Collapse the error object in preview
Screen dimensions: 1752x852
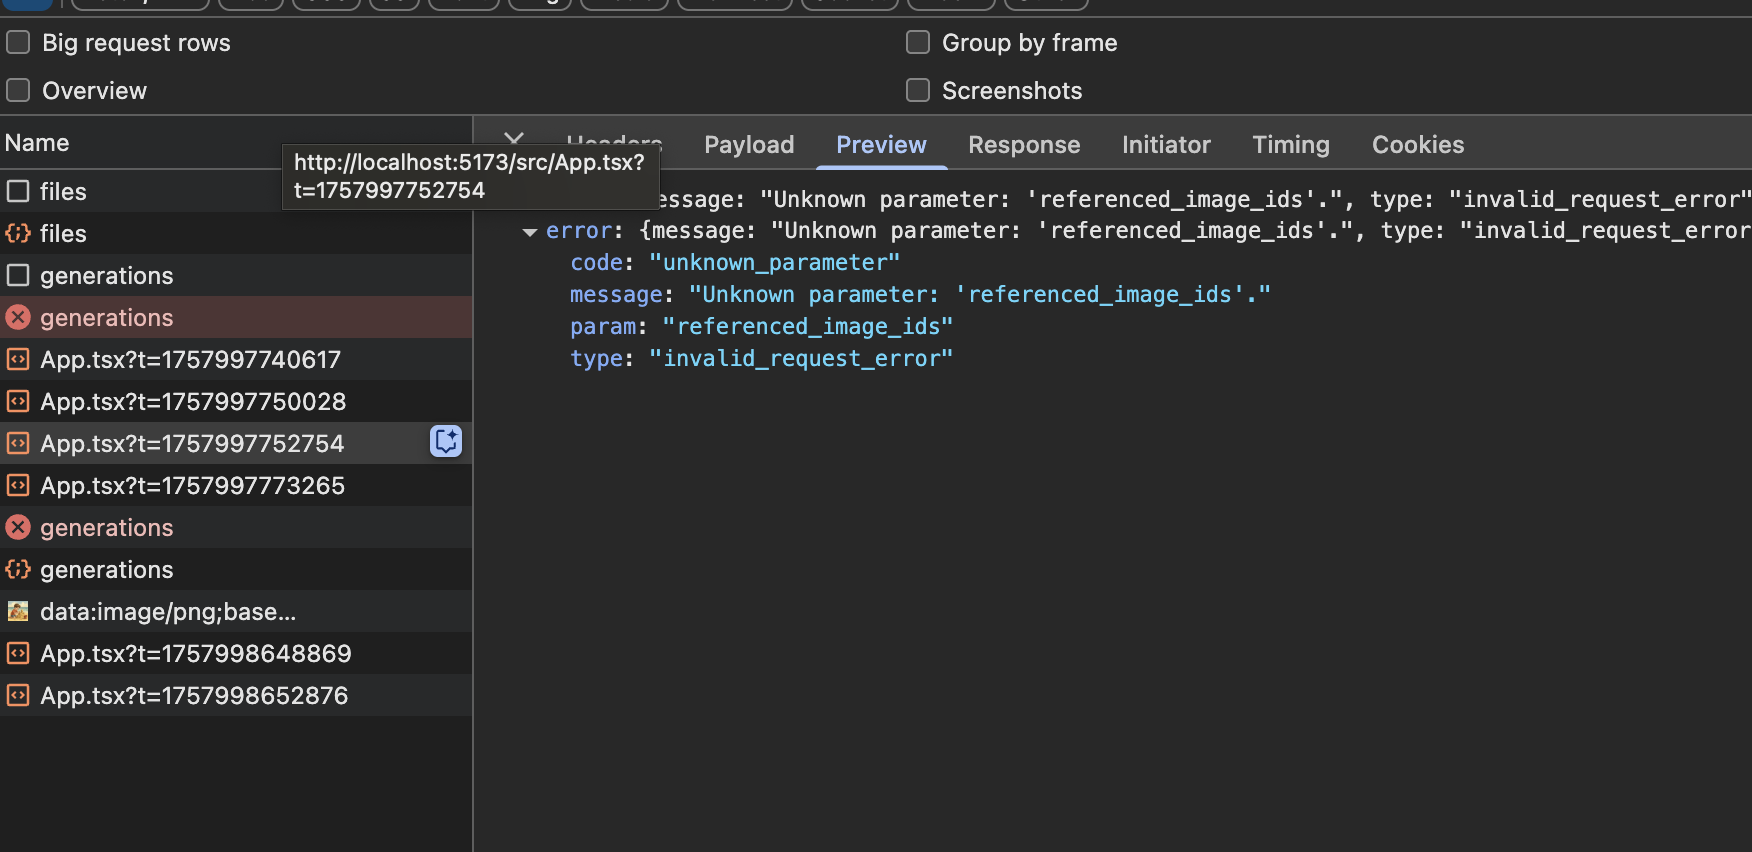(530, 232)
